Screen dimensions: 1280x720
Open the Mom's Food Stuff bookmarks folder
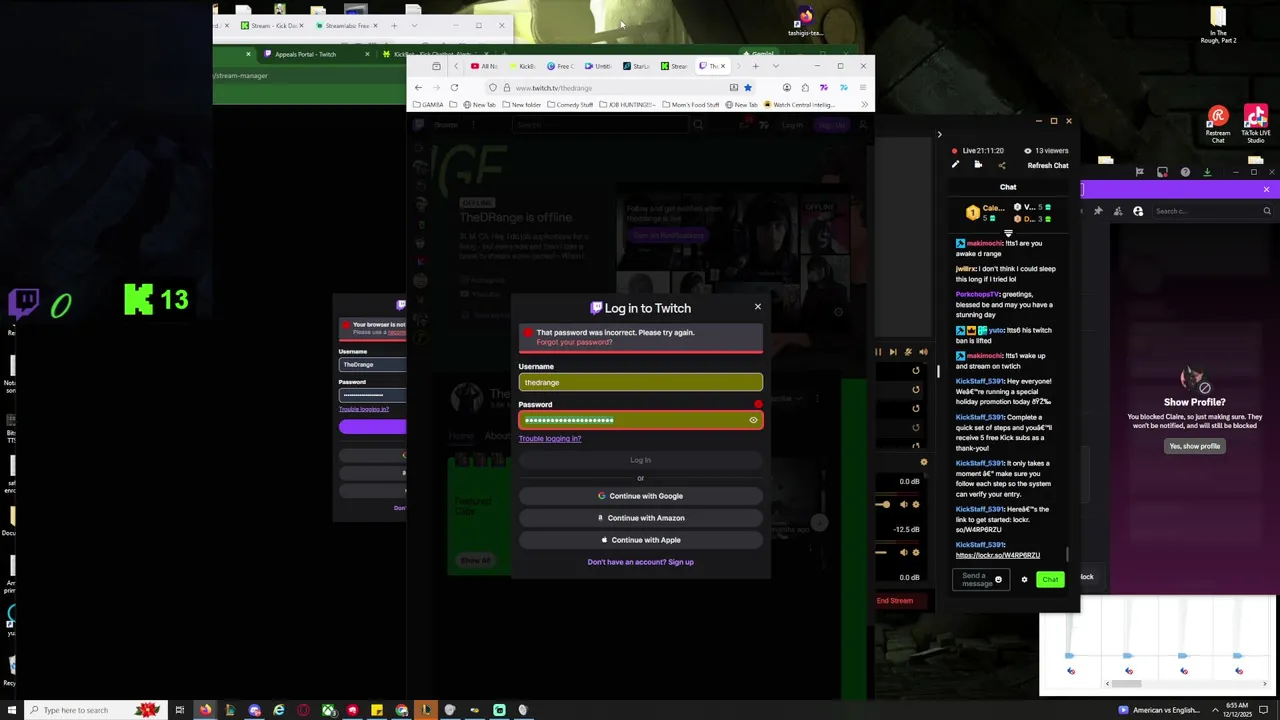pyautogui.click(x=691, y=104)
